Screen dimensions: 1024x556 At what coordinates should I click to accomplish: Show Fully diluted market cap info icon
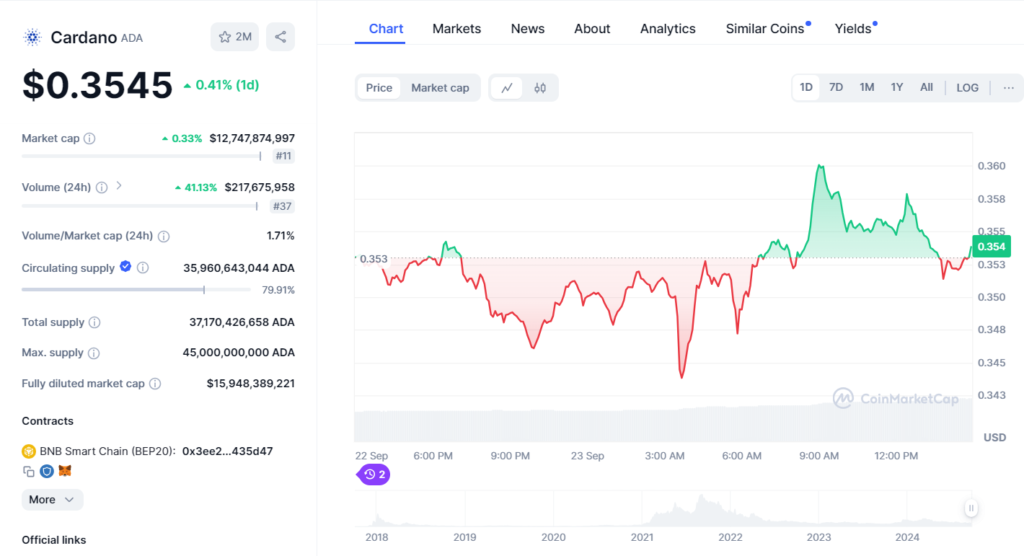click(155, 384)
